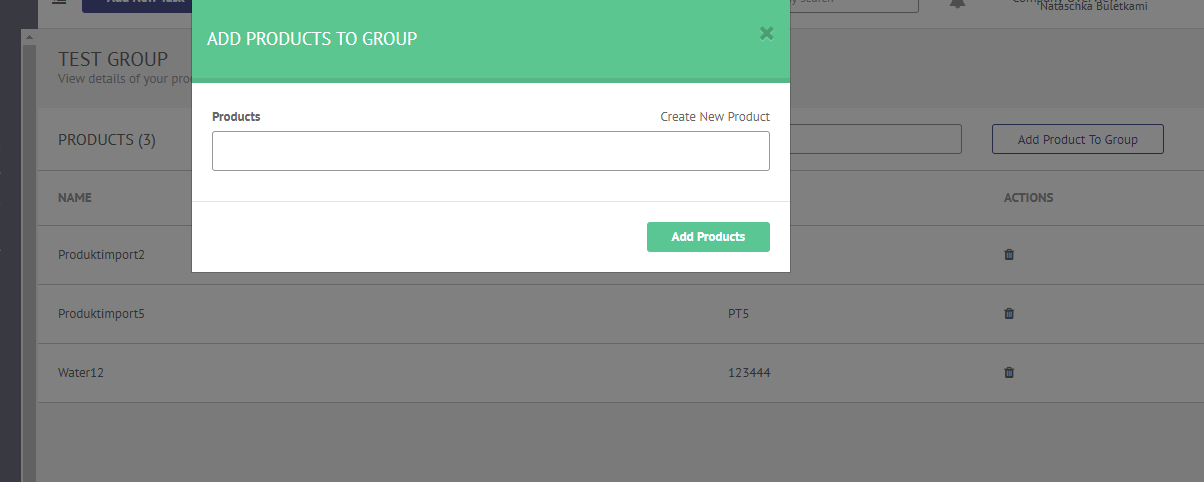This screenshot has height=482, width=1204.
Task: Select the Produktimport5 product name
Action: coord(102,313)
